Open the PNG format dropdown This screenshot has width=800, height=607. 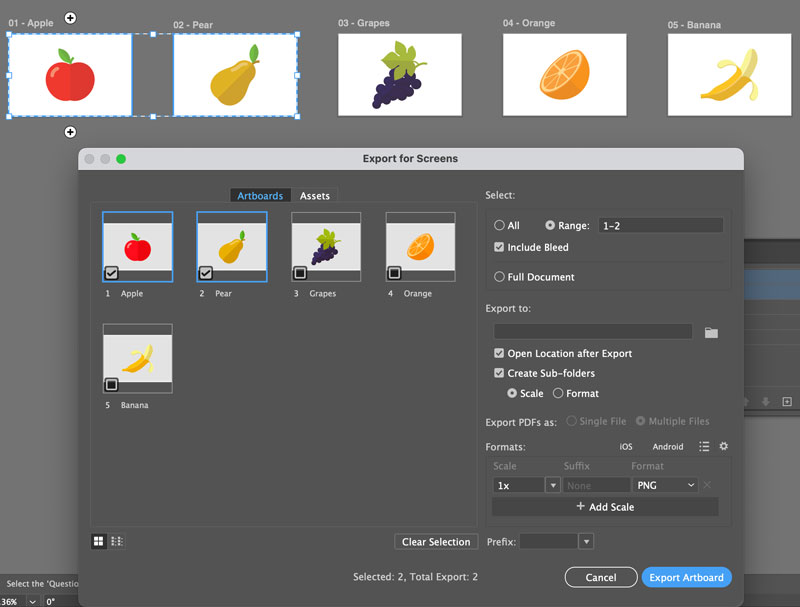tap(665, 485)
